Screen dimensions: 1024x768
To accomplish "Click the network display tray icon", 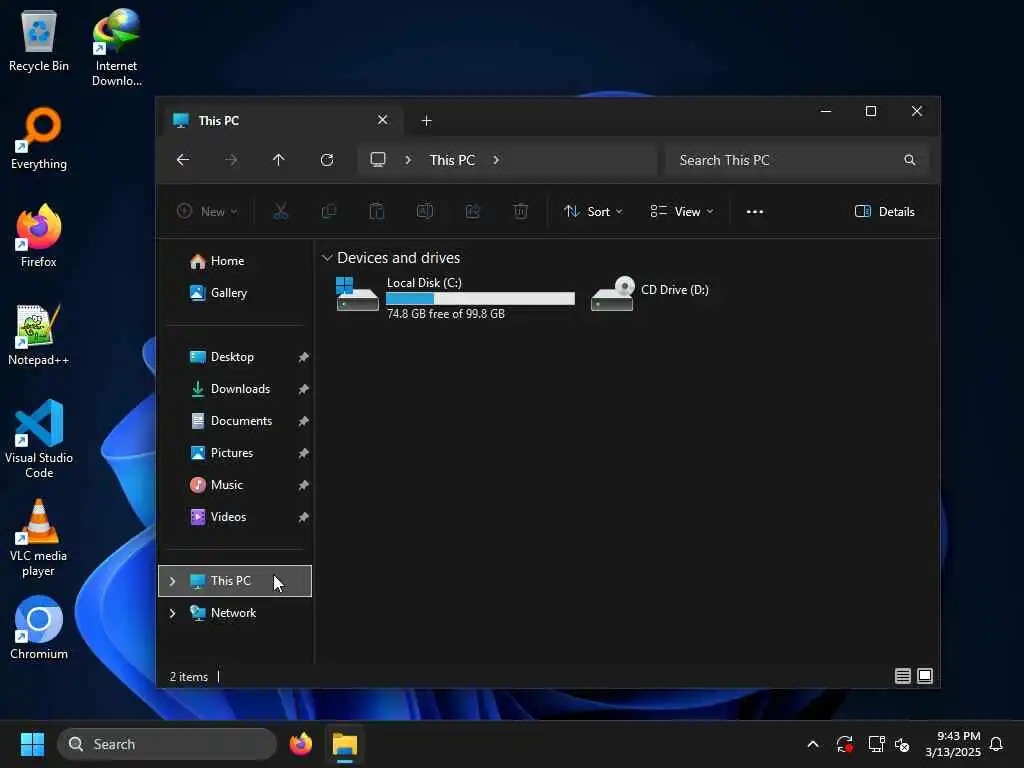I will click(x=876, y=744).
